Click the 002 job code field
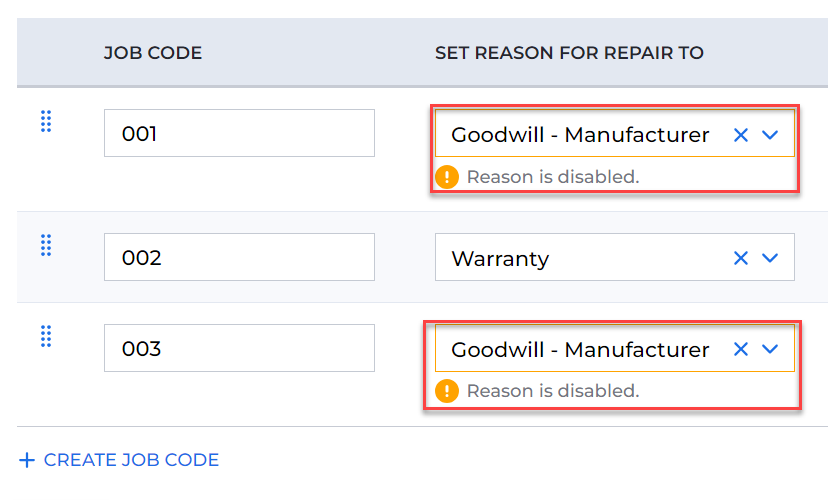The image size is (828, 500). point(239,257)
